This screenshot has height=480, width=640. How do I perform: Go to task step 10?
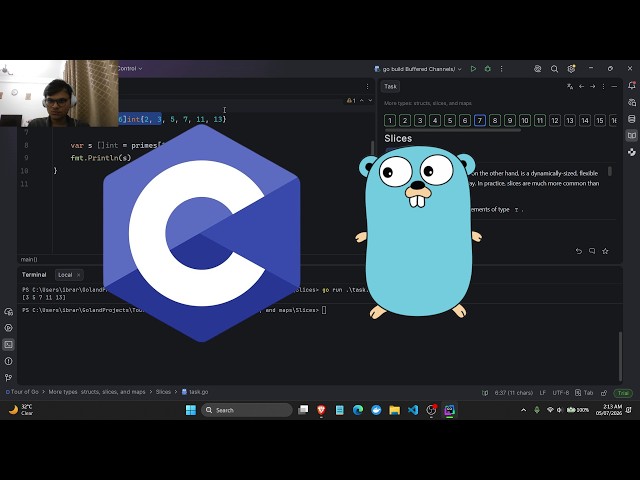pos(525,120)
